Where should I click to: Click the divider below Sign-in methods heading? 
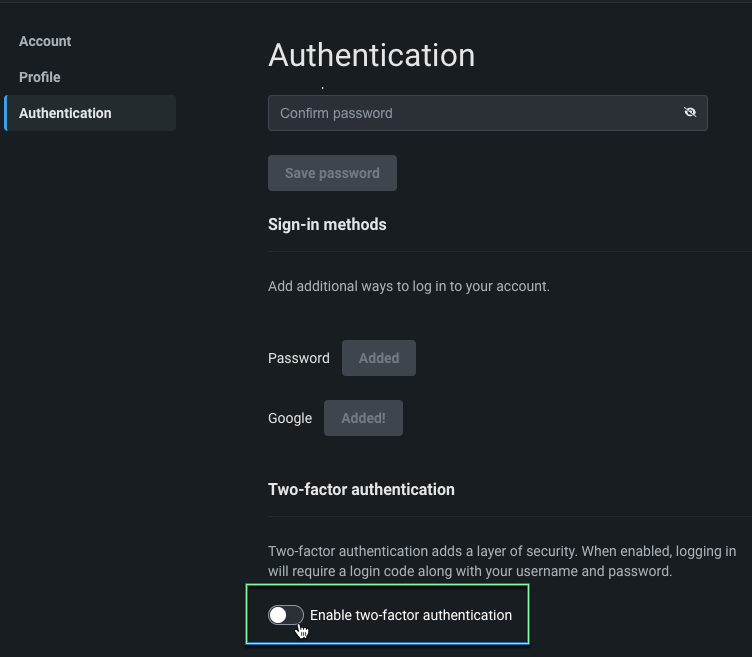(508, 252)
